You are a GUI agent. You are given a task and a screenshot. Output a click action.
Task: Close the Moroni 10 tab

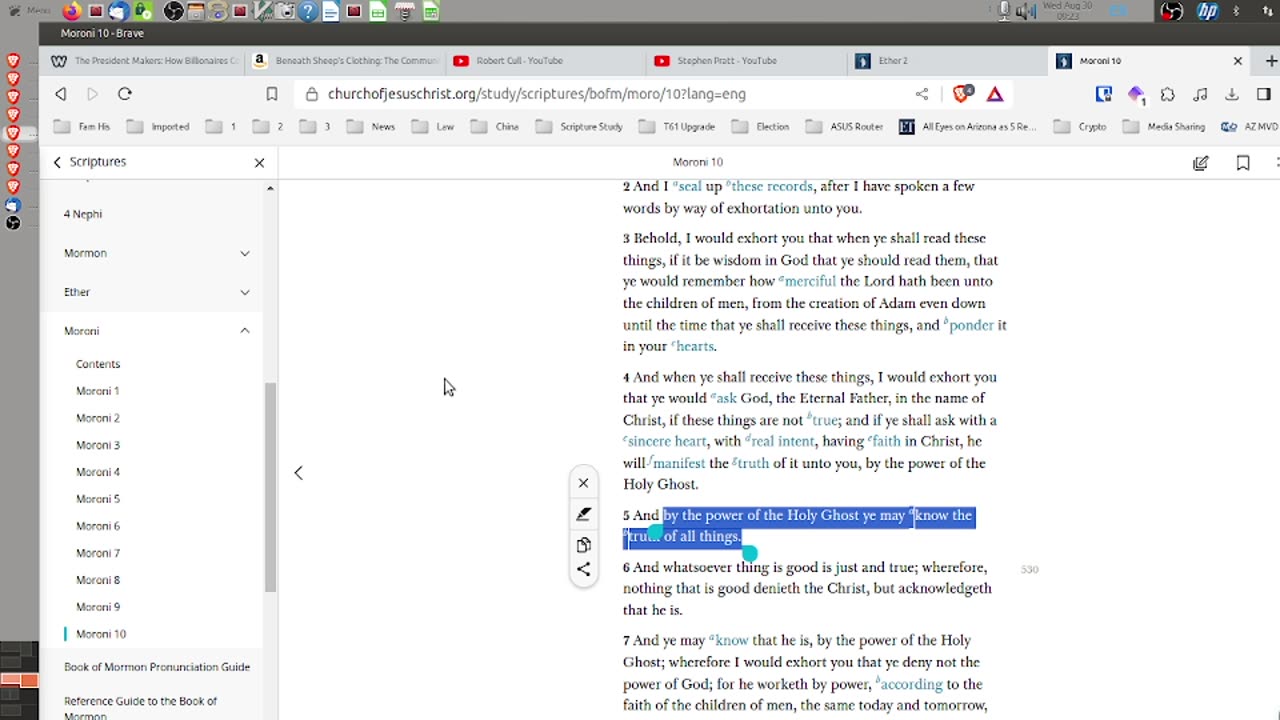click(x=1237, y=61)
